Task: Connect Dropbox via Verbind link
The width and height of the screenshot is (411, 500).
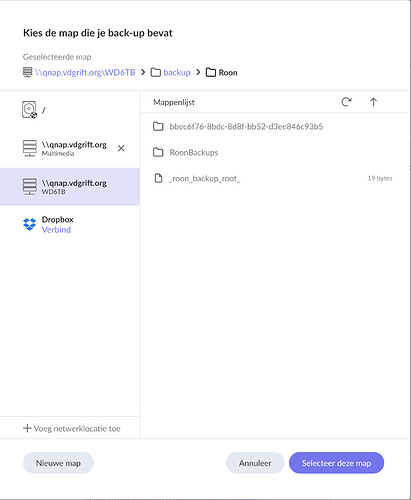Action: click(56, 230)
